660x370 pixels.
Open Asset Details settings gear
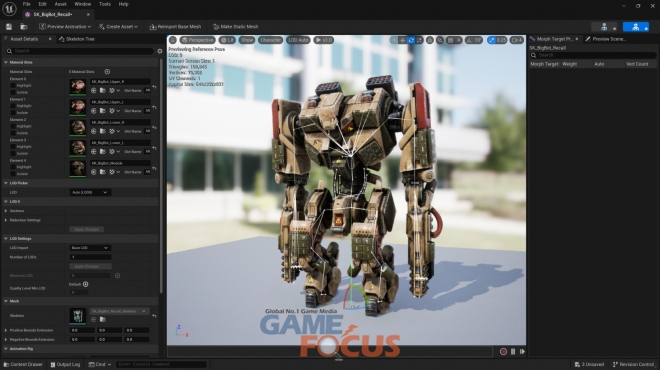160,51
